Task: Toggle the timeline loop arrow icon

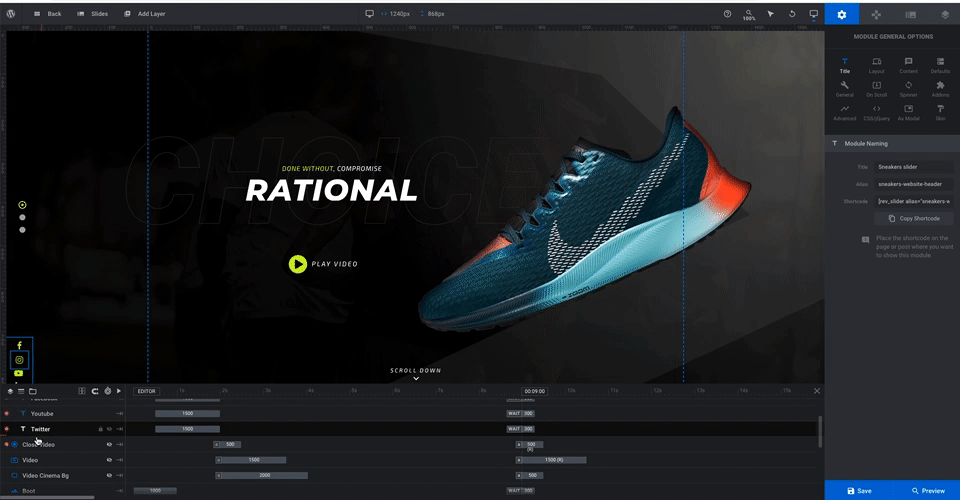Action: [x=95, y=391]
